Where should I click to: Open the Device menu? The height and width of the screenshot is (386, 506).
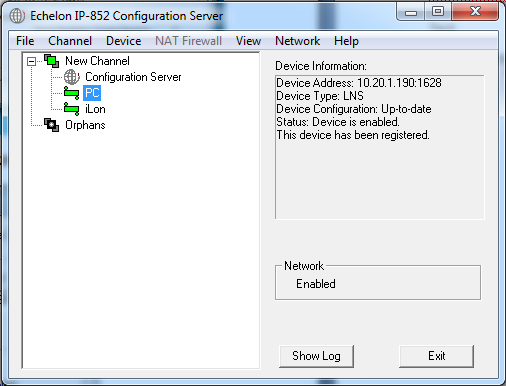pyautogui.click(x=124, y=41)
